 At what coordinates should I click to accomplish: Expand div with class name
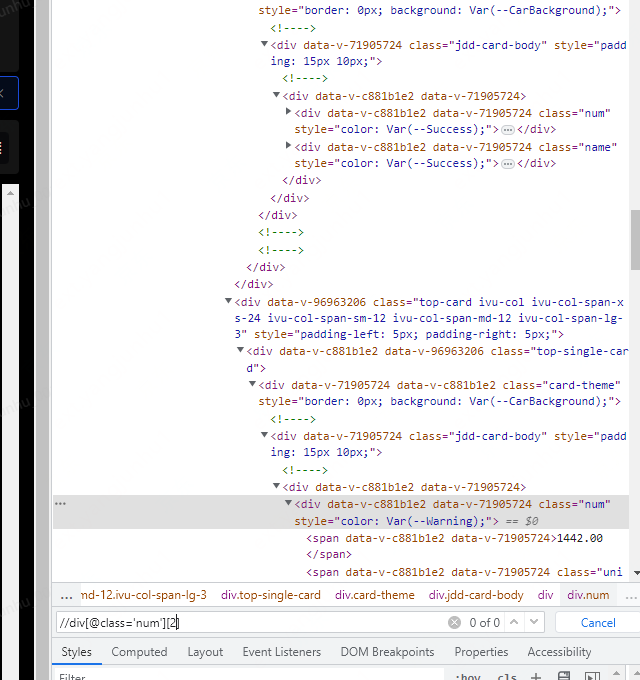(x=289, y=147)
